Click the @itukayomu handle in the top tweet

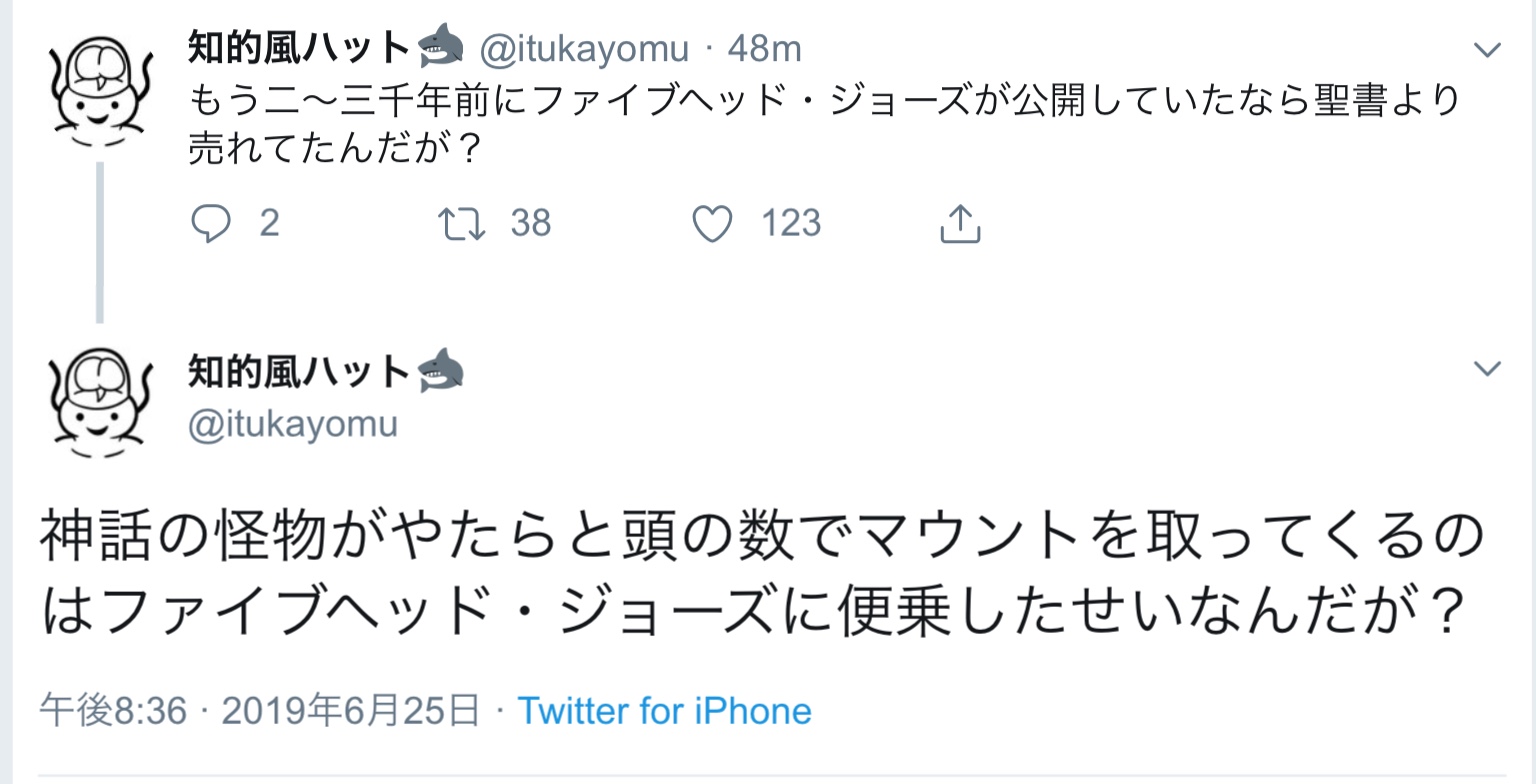[x=584, y=48]
